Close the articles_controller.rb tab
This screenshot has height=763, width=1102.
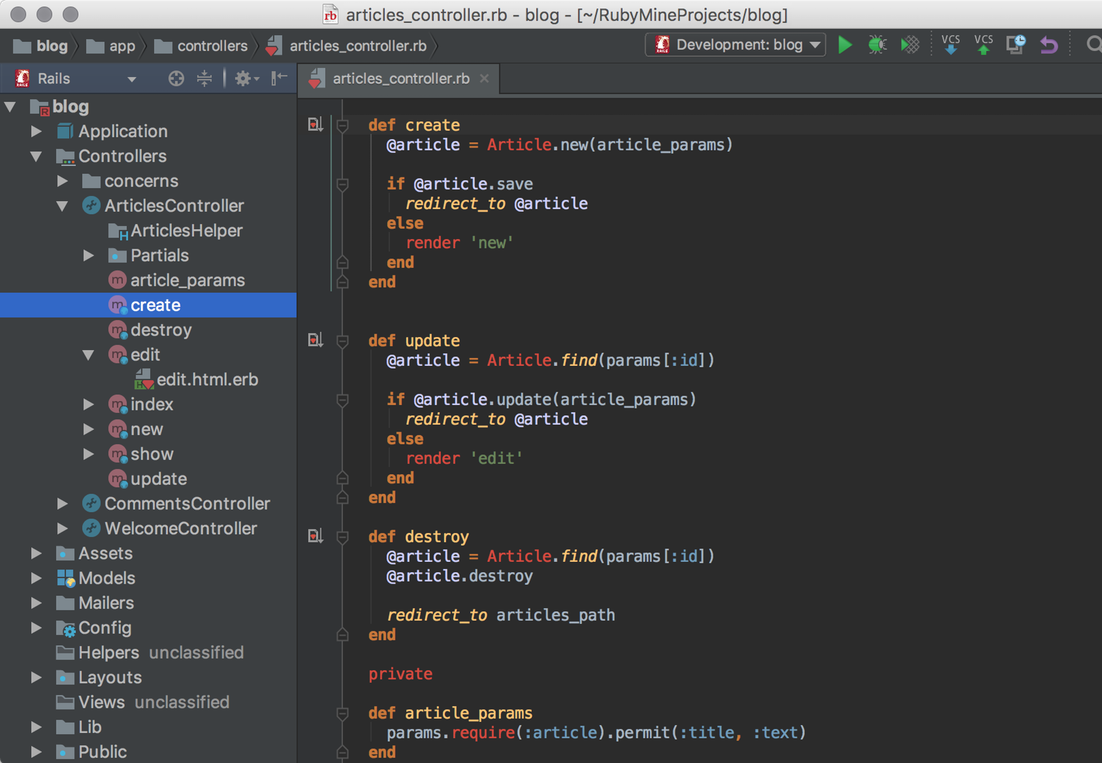(484, 79)
